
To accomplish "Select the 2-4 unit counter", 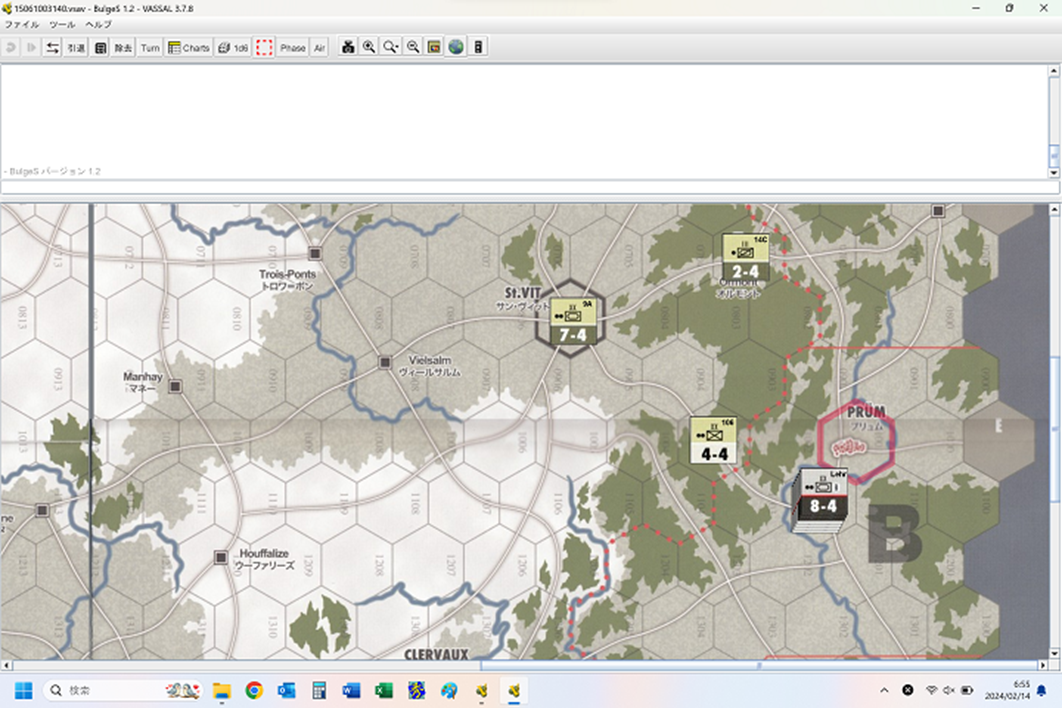I will 745,257.
